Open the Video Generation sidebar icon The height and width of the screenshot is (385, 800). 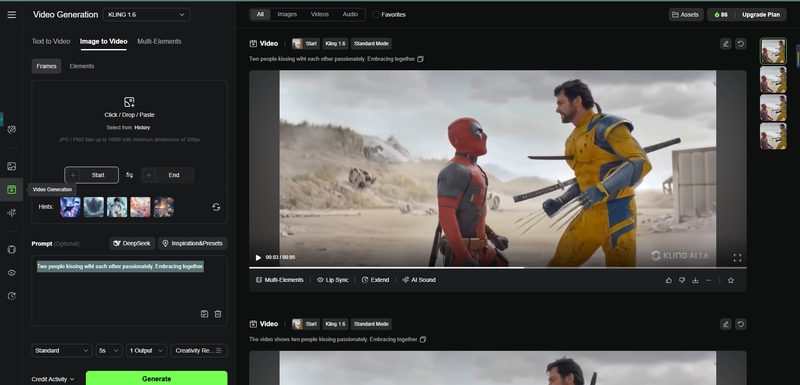(12, 190)
